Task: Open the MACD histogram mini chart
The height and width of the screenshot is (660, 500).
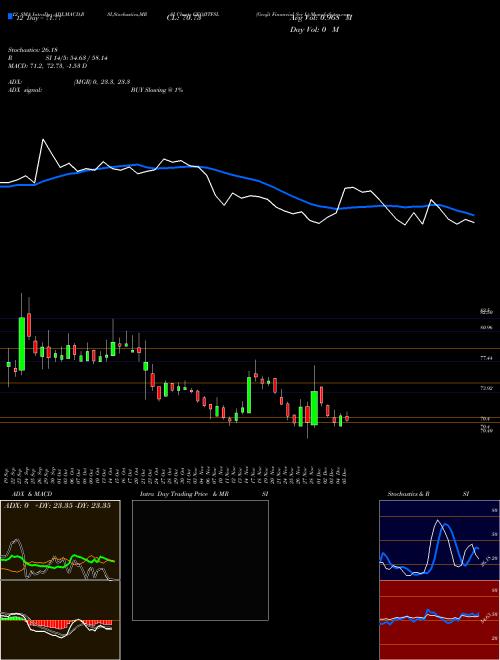Action: 60,620
